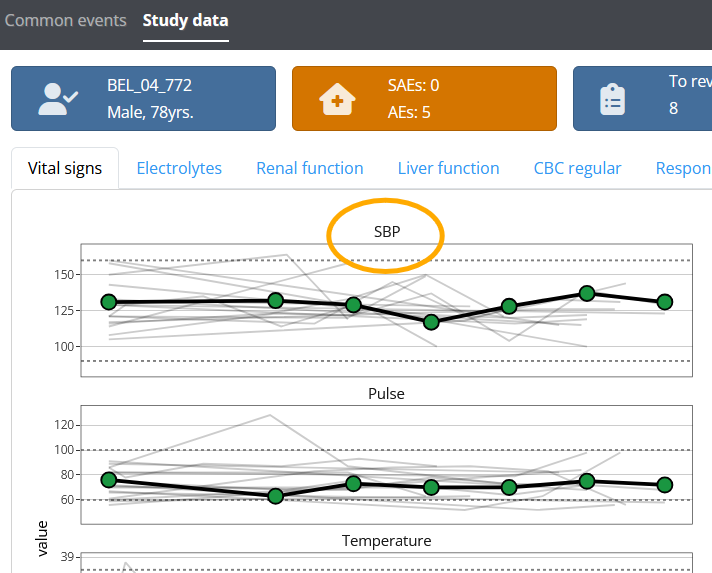
Task: Click the clipboard icon in To review box
Action: (x=612, y=99)
